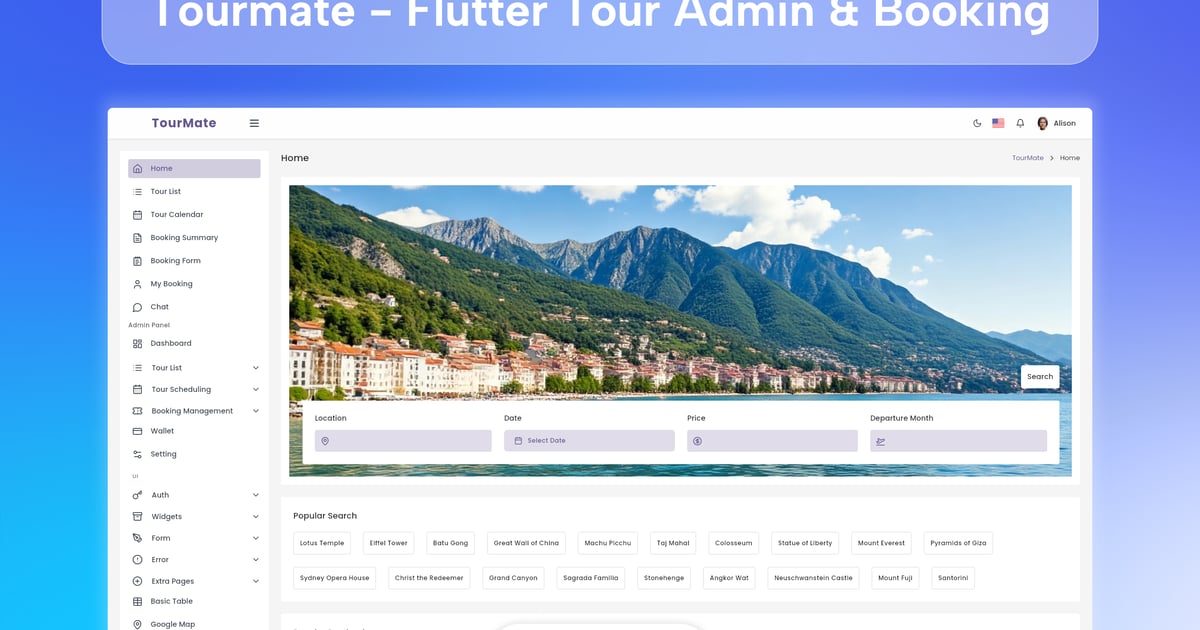Click the Tour Scheduling calendar icon
1200x630 pixels.
coord(138,390)
